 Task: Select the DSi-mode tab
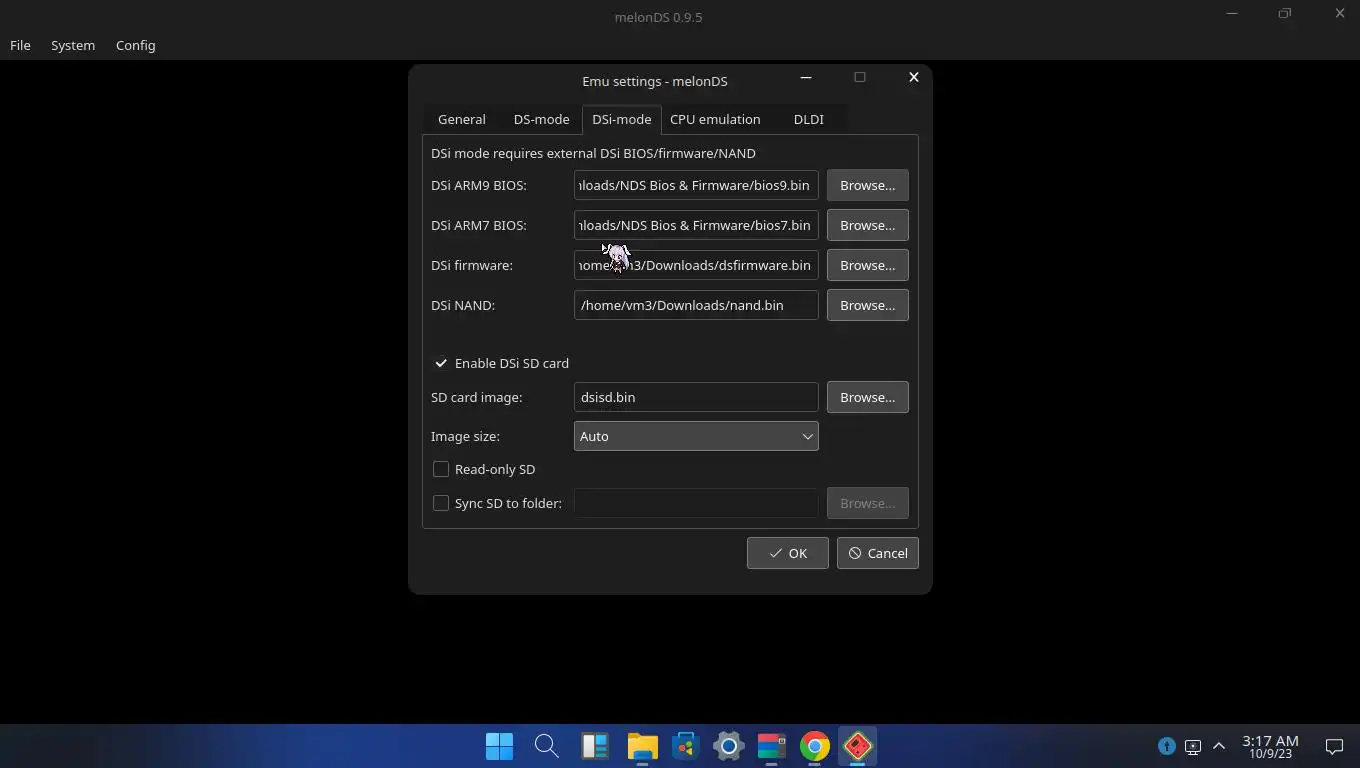point(621,119)
